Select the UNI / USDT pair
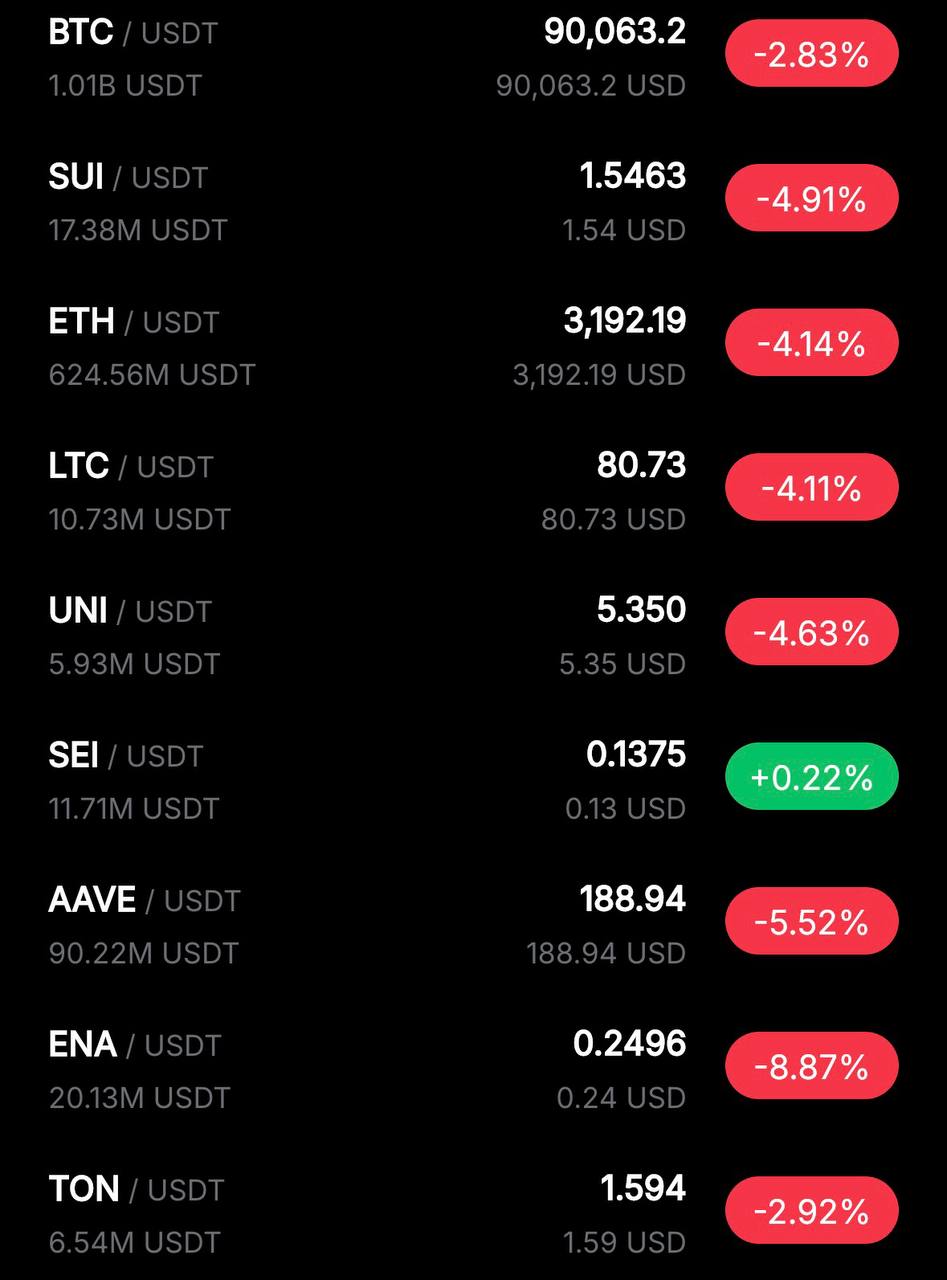Viewport: 947px width, 1280px height. (129, 611)
